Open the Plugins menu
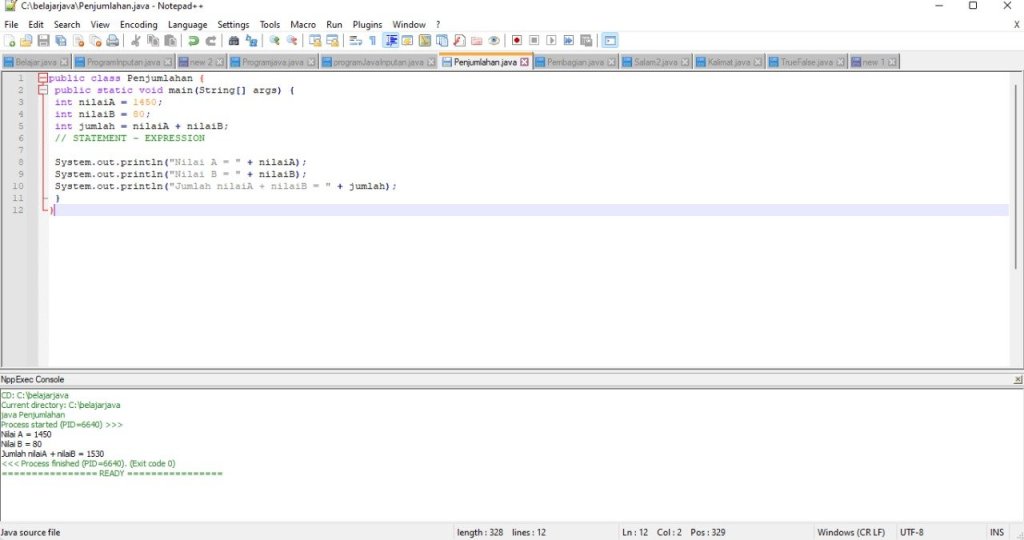 point(367,24)
